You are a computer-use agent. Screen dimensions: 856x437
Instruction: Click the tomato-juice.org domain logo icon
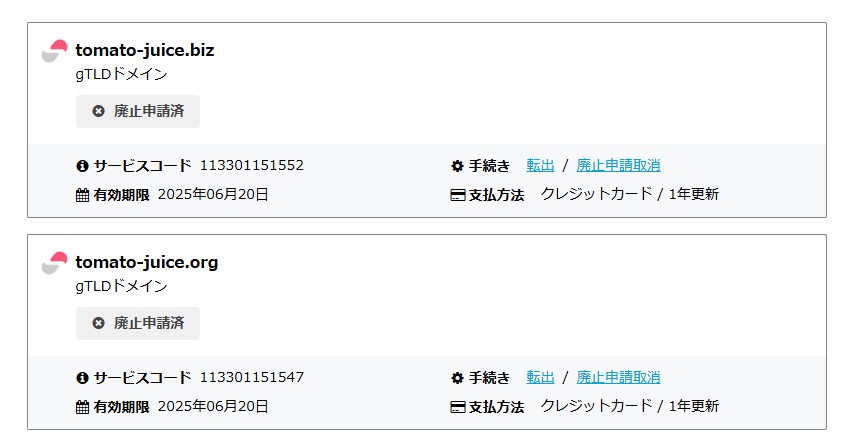[55, 263]
